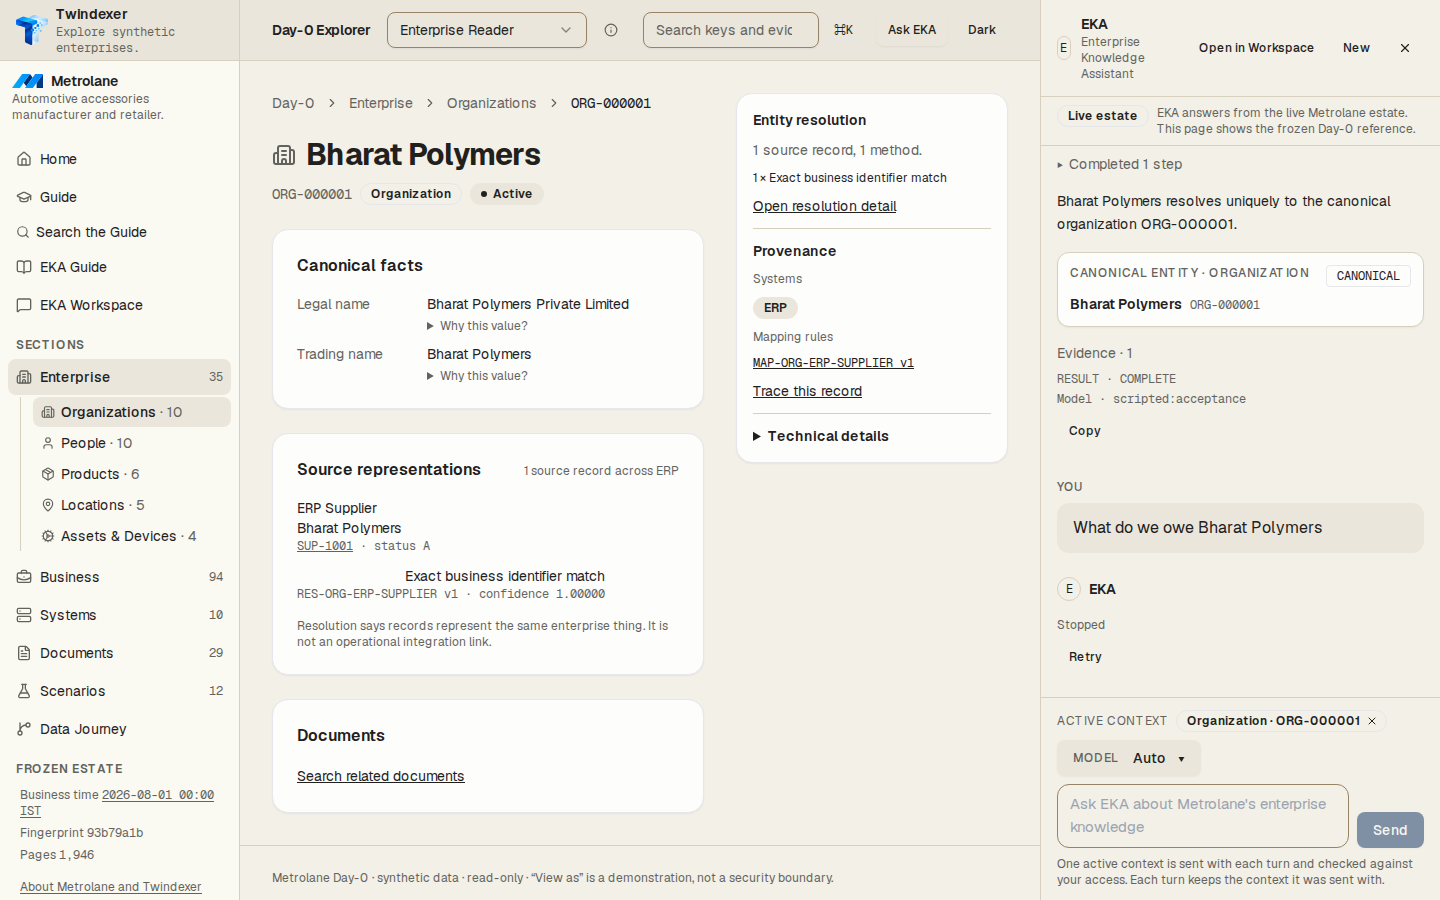Open the Assets & Devices section item
This screenshot has width=1440, height=900.
(x=132, y=536)
